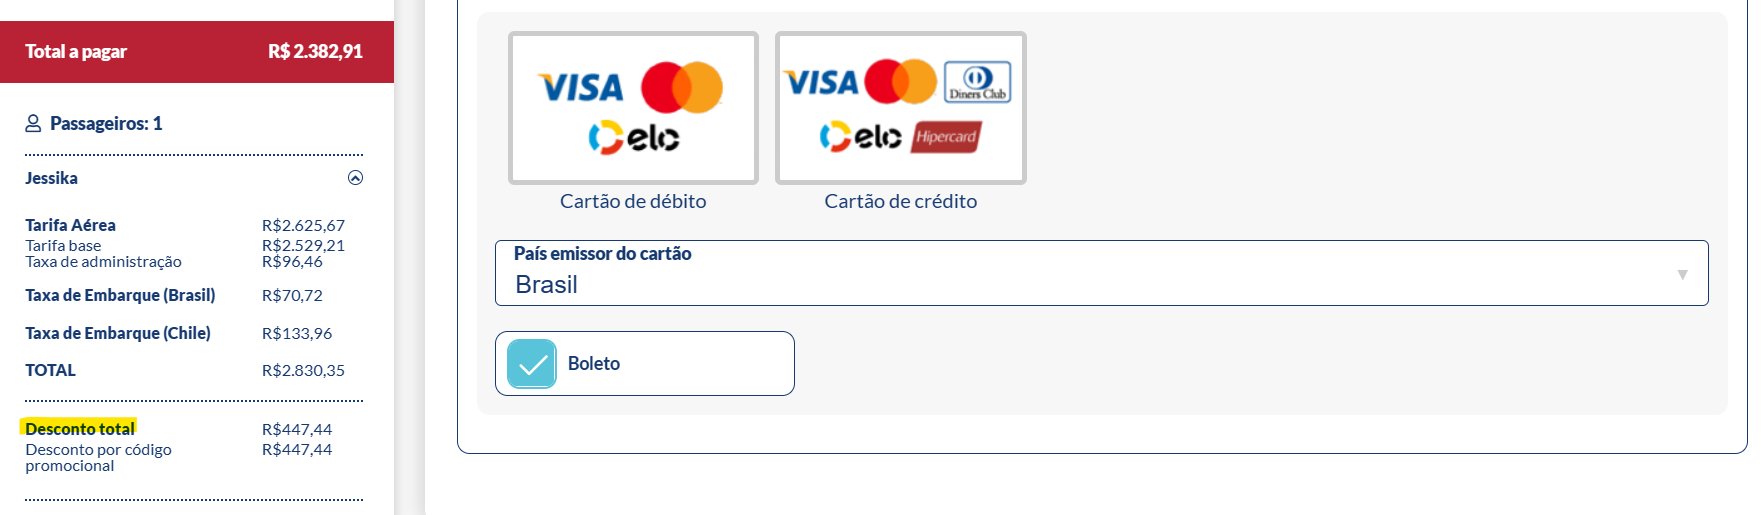The width and height of the screenshot is (1762, 515).
Task: Click the Elo logo on the credit card tile
Action: [x=861, y=136]
